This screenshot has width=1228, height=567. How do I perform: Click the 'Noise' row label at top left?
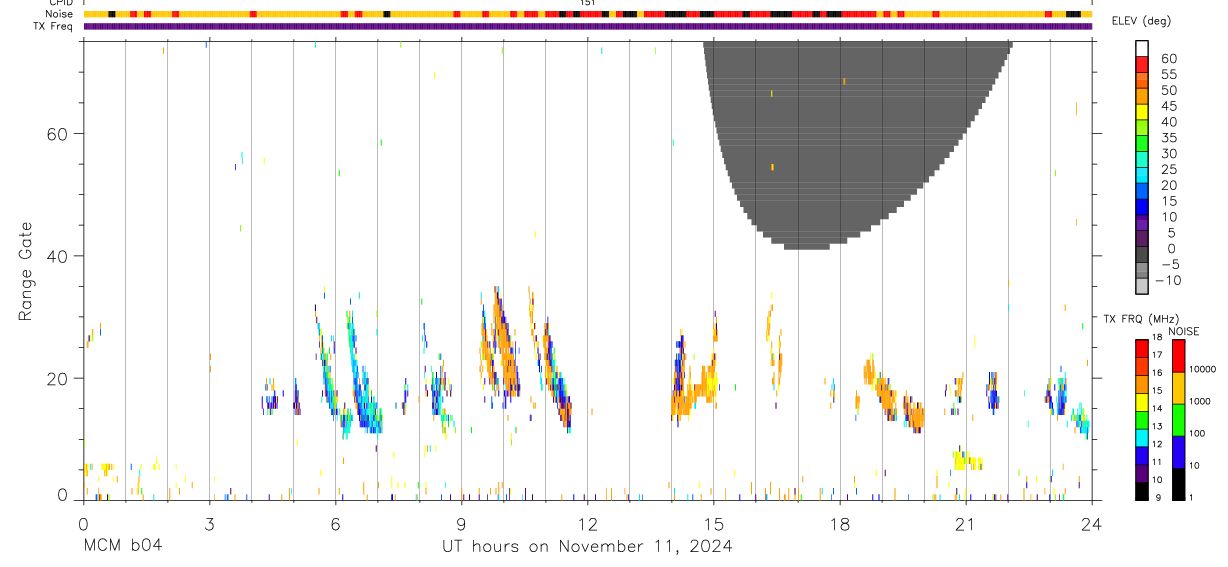click(59, 14)
